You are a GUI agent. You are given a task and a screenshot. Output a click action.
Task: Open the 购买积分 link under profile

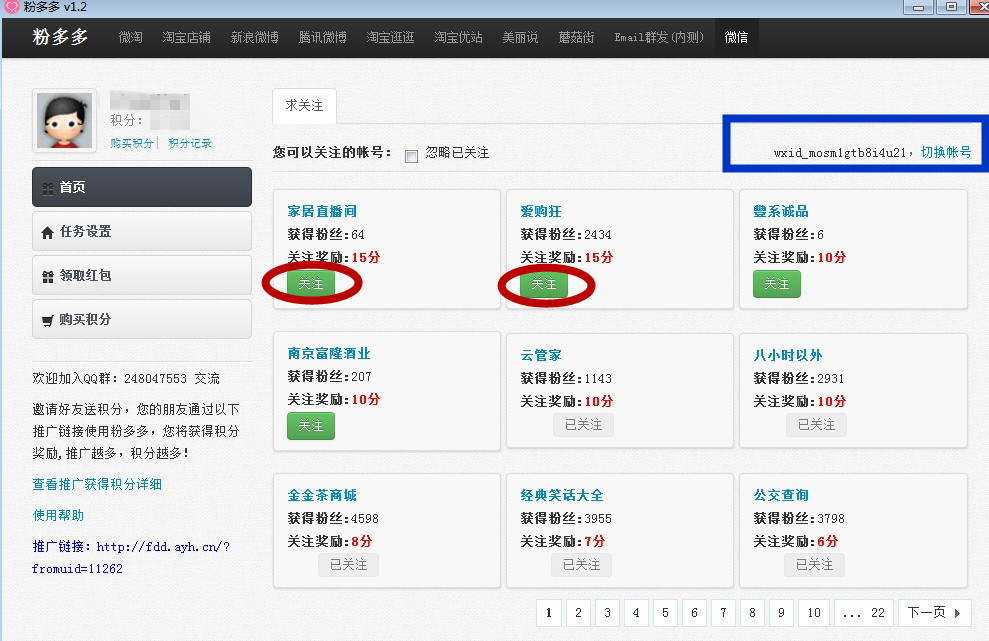coord(132,143)
